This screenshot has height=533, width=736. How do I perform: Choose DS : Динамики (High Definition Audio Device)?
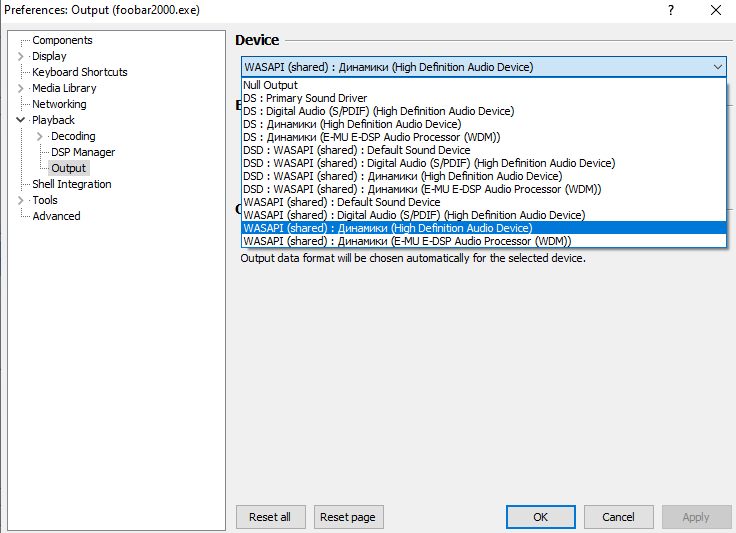click(x=484, y=124)
